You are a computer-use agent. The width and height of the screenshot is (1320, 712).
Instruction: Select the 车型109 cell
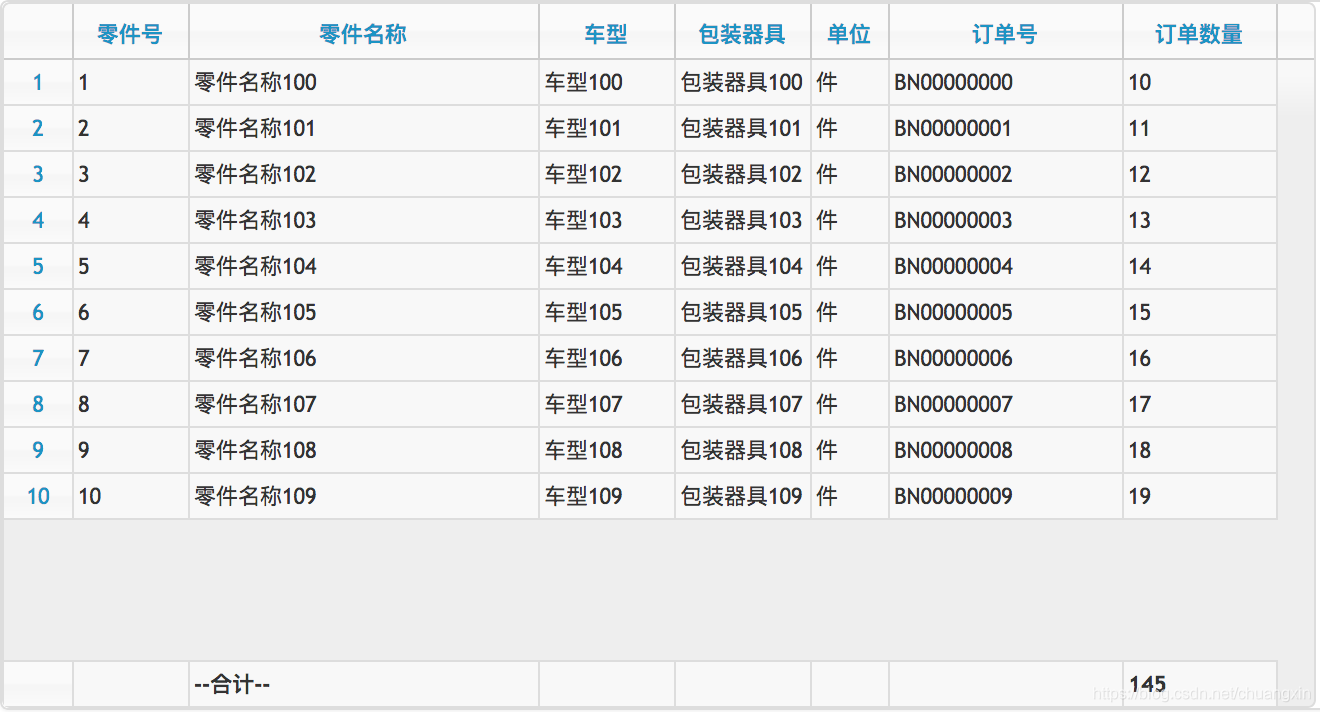pos(607,496)
